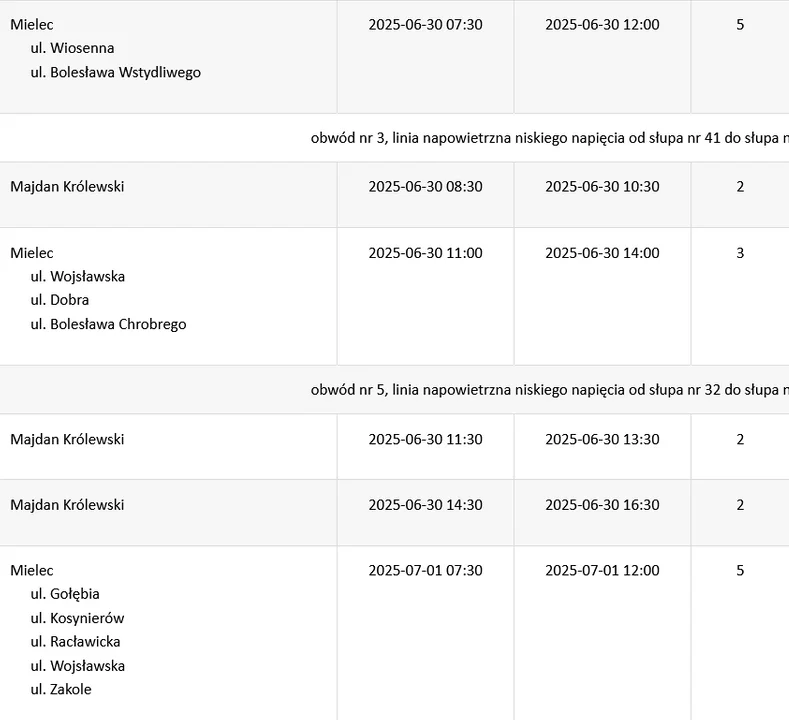
Task: Click the ul. Wiosenna street entry
Action: [72, 48]
